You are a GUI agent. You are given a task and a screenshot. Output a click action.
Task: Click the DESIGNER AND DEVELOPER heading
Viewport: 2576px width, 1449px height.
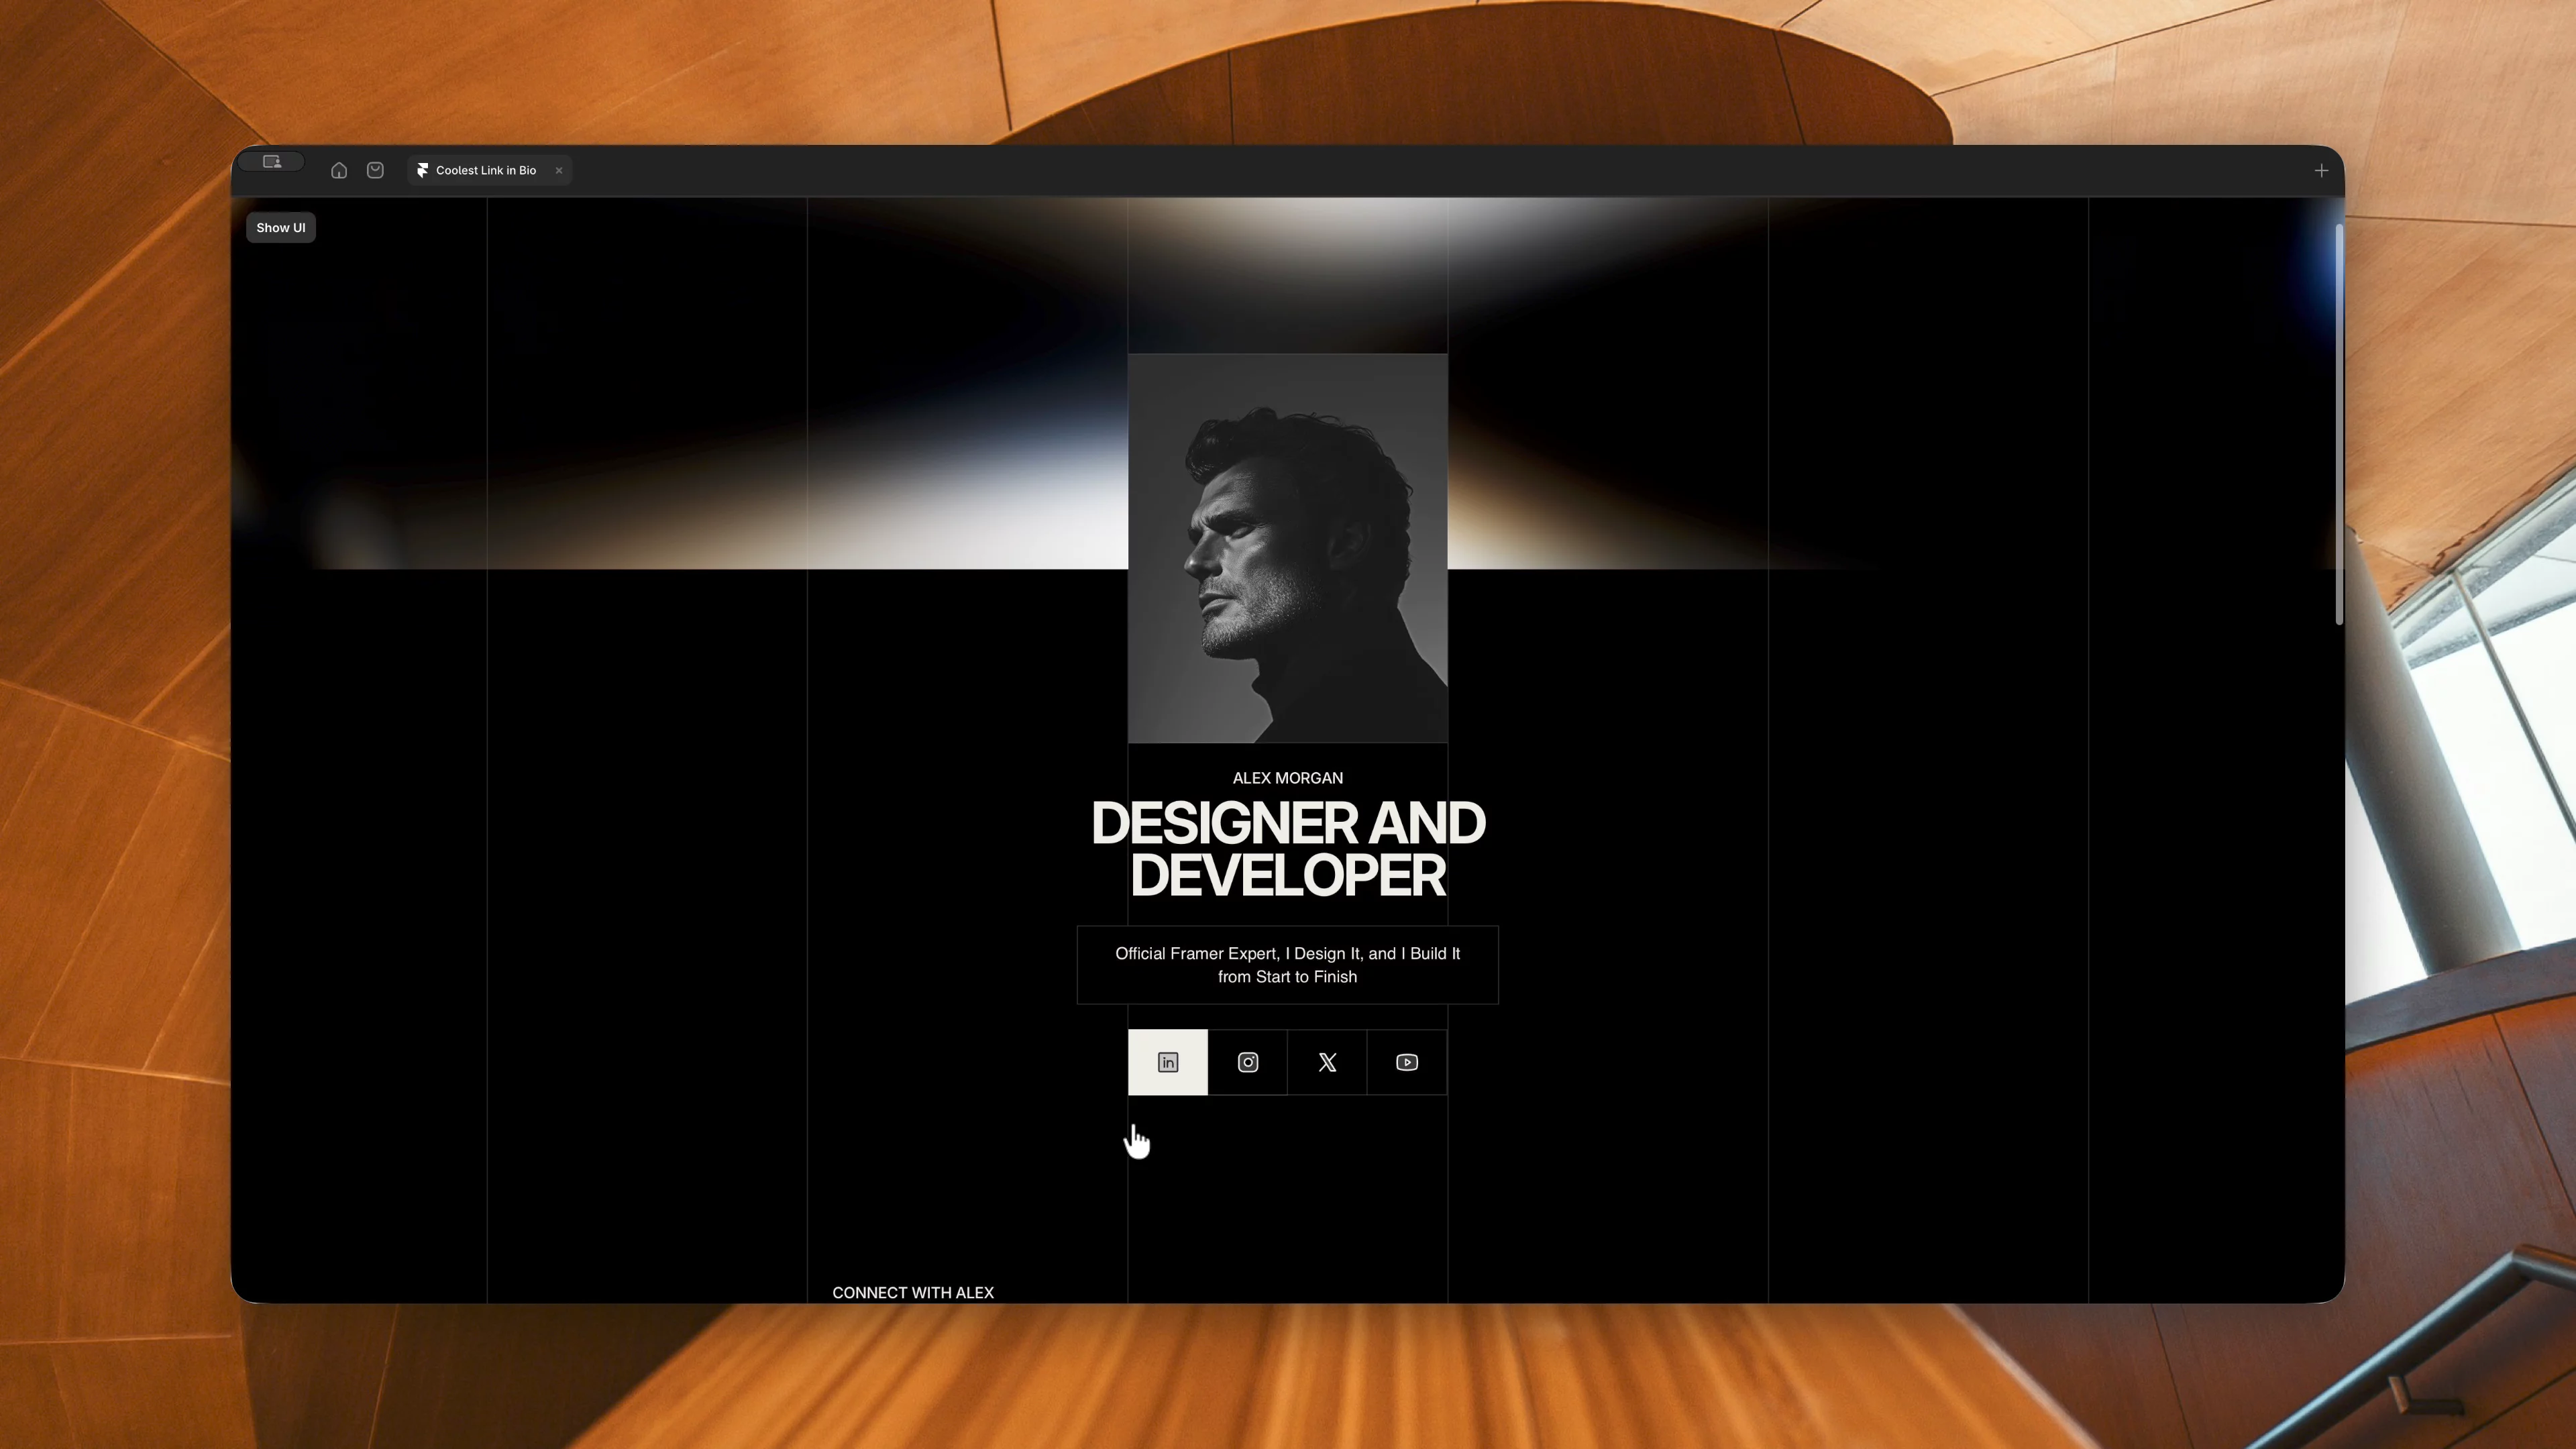click(1288, 849)
